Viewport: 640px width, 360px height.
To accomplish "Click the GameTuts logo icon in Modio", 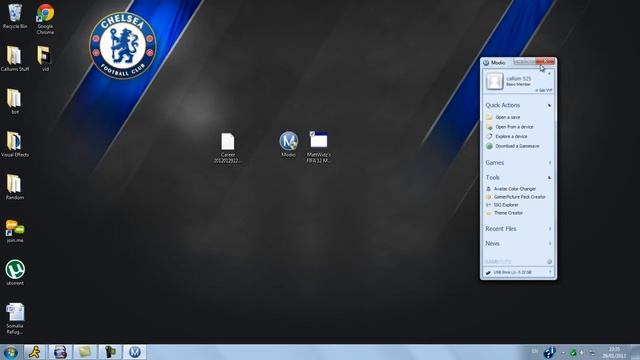I will [549, 262].
